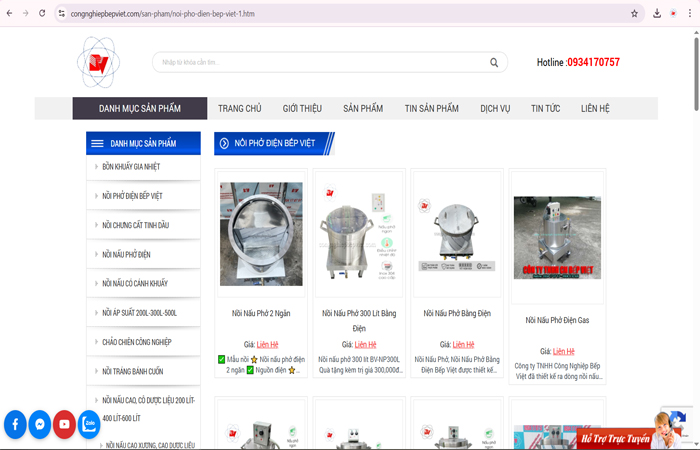Screen dimensions: 700x450
Task: Open Nồi Nấu Phở Bằng Điện product image
Action: click(x=457, y=234)
